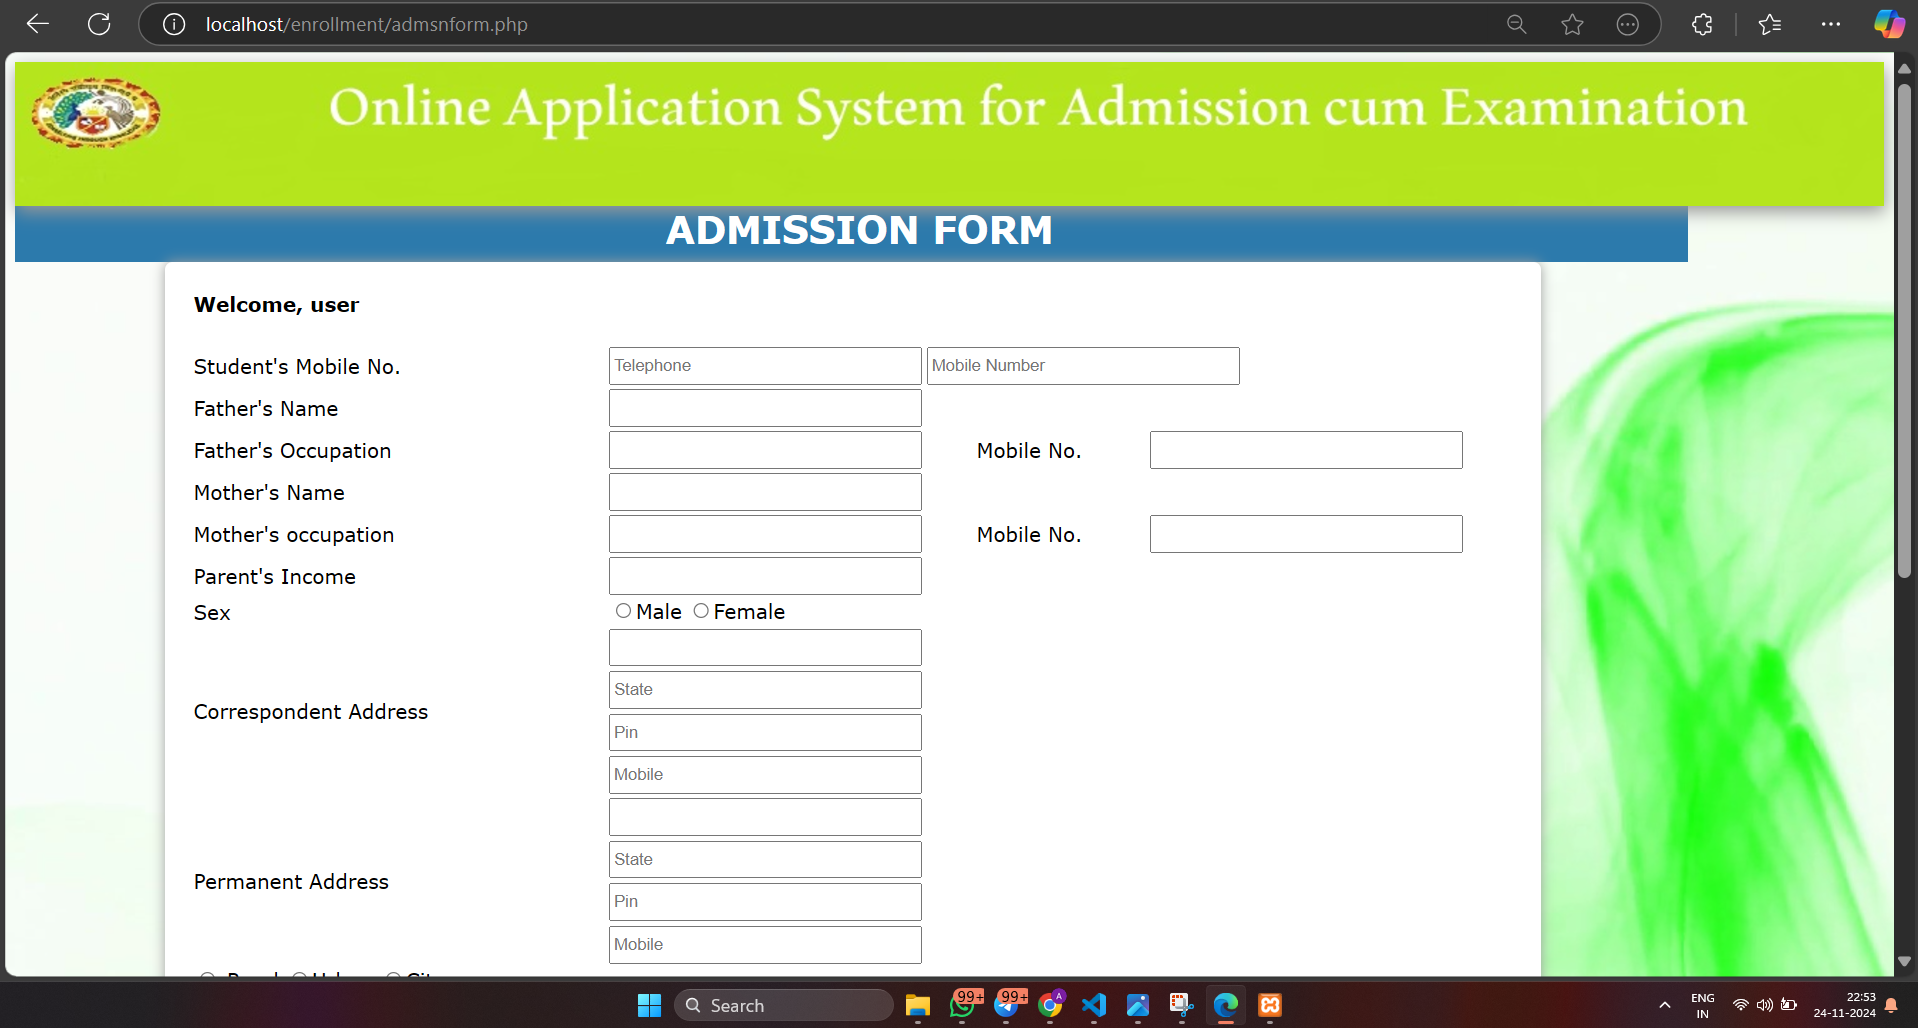
Task: Choose the Rural option at the bottom
Action: [207, 978]
